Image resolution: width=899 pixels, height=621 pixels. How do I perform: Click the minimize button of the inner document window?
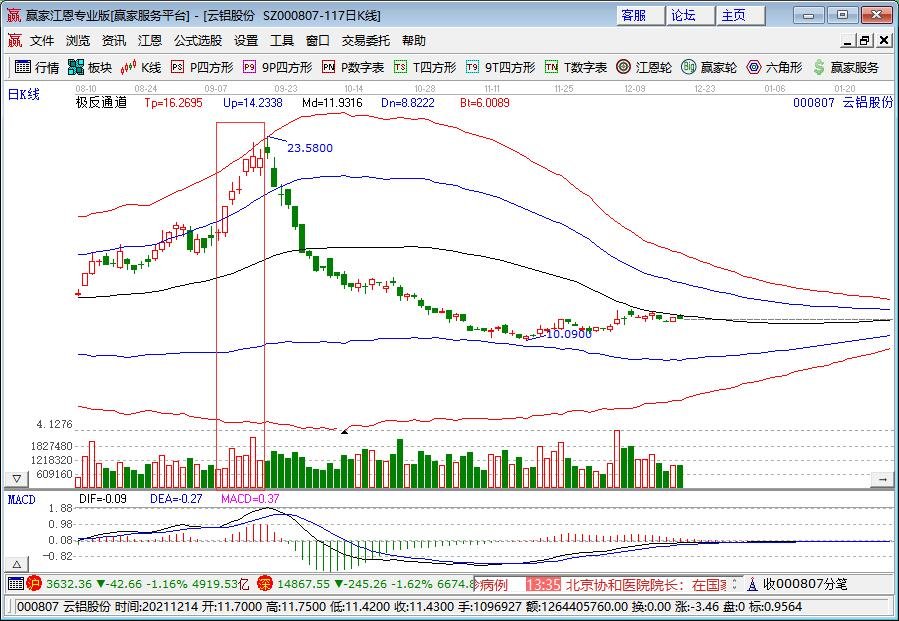[x=847, y=40]
